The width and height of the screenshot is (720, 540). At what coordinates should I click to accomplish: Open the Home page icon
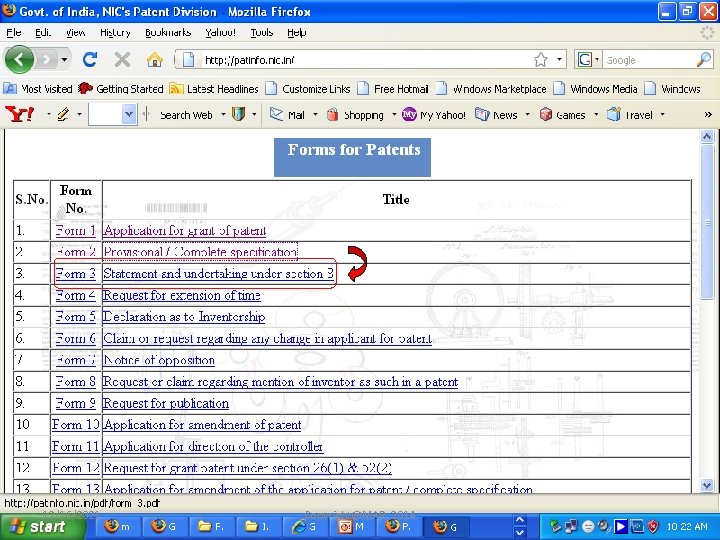click(x=155, y=59)
